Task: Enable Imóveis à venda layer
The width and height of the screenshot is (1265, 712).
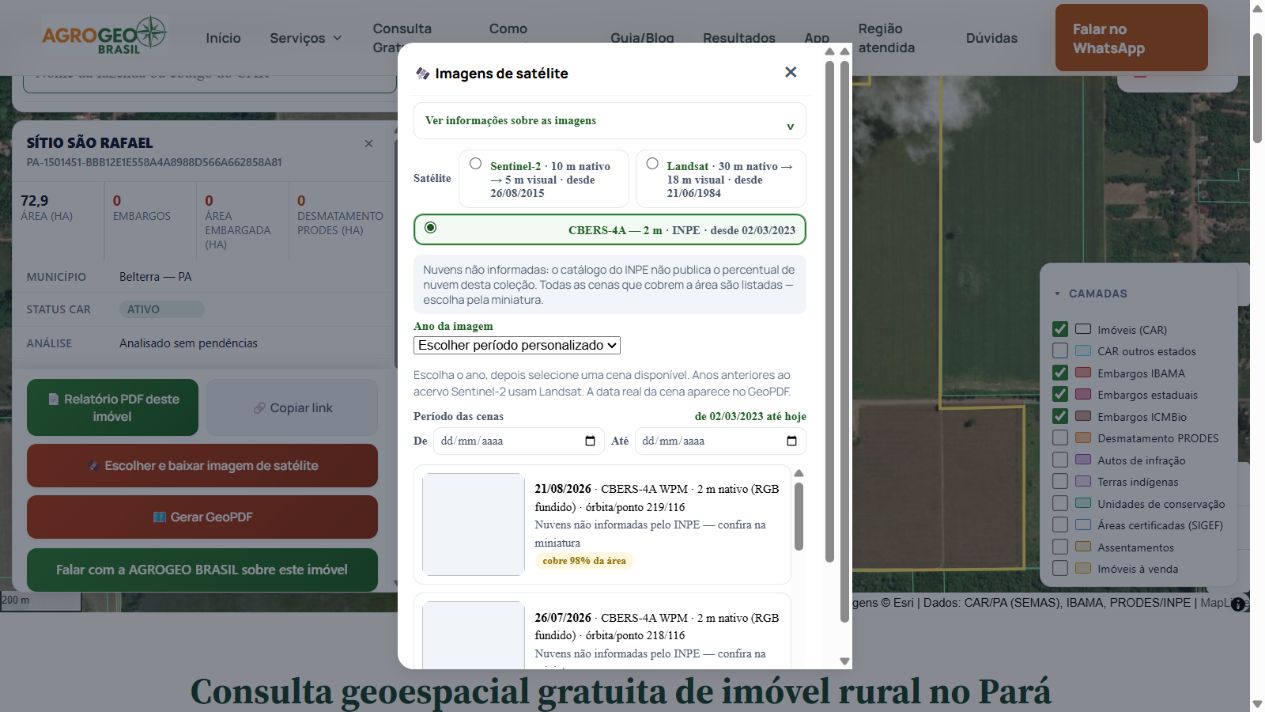Action: [x=1060, y=569]
